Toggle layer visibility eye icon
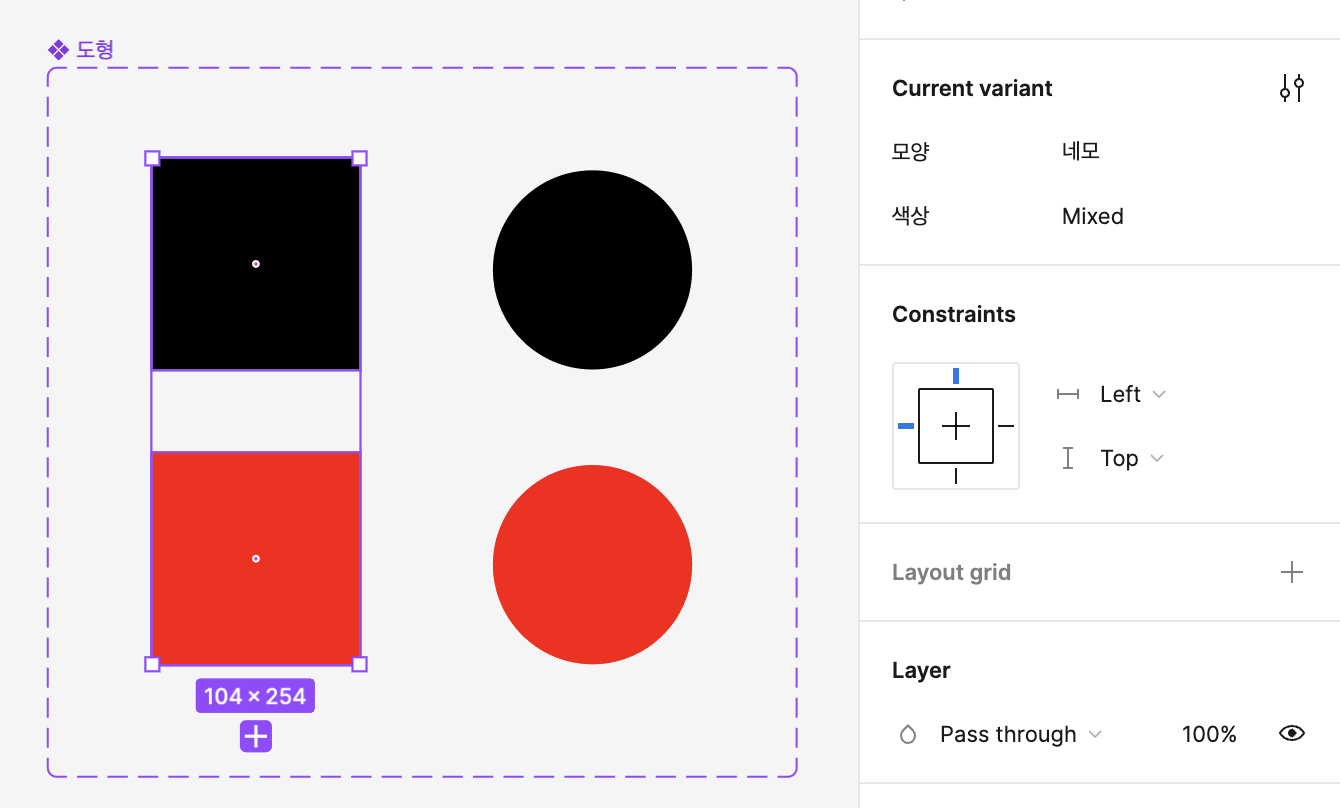Screen dimensions: 1340x808 click(x=1292, y=734)
